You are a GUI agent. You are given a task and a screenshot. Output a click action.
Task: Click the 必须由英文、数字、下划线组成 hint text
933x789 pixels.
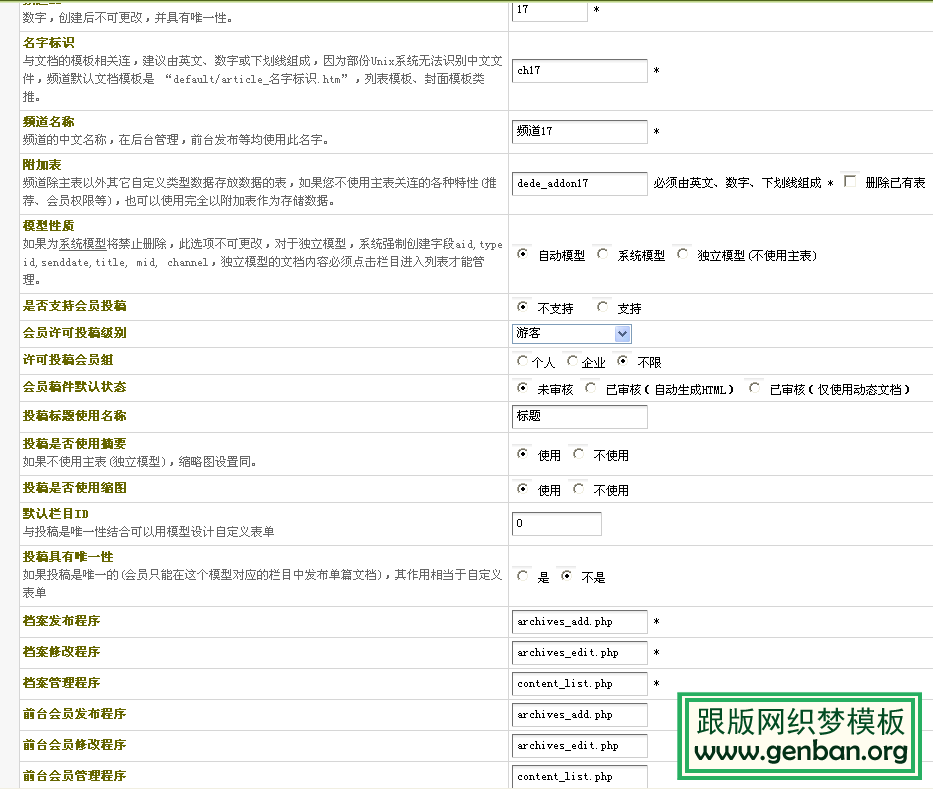(737, 183)
